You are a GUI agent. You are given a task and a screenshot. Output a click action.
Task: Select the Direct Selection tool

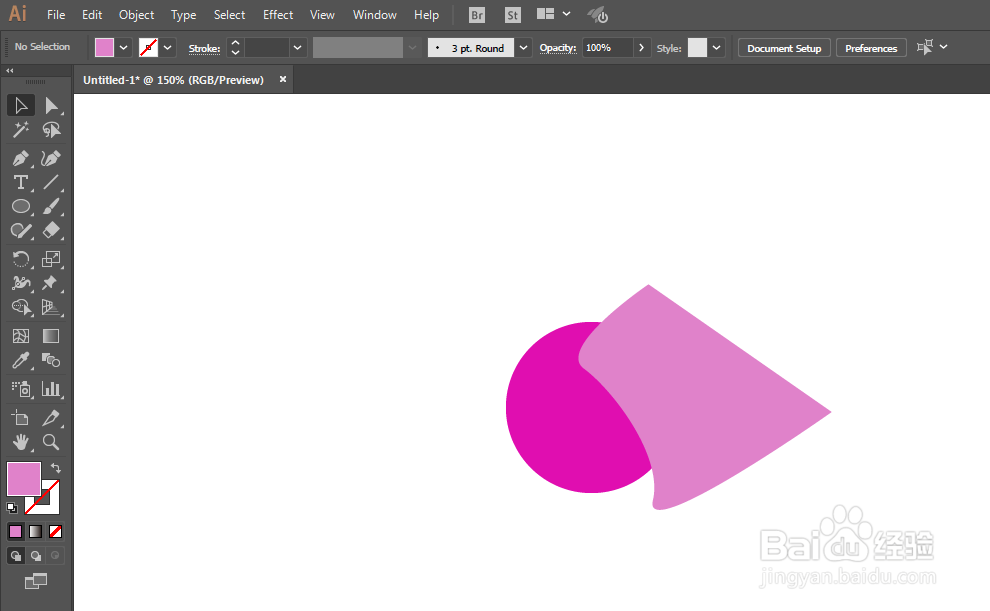(51, 105)
